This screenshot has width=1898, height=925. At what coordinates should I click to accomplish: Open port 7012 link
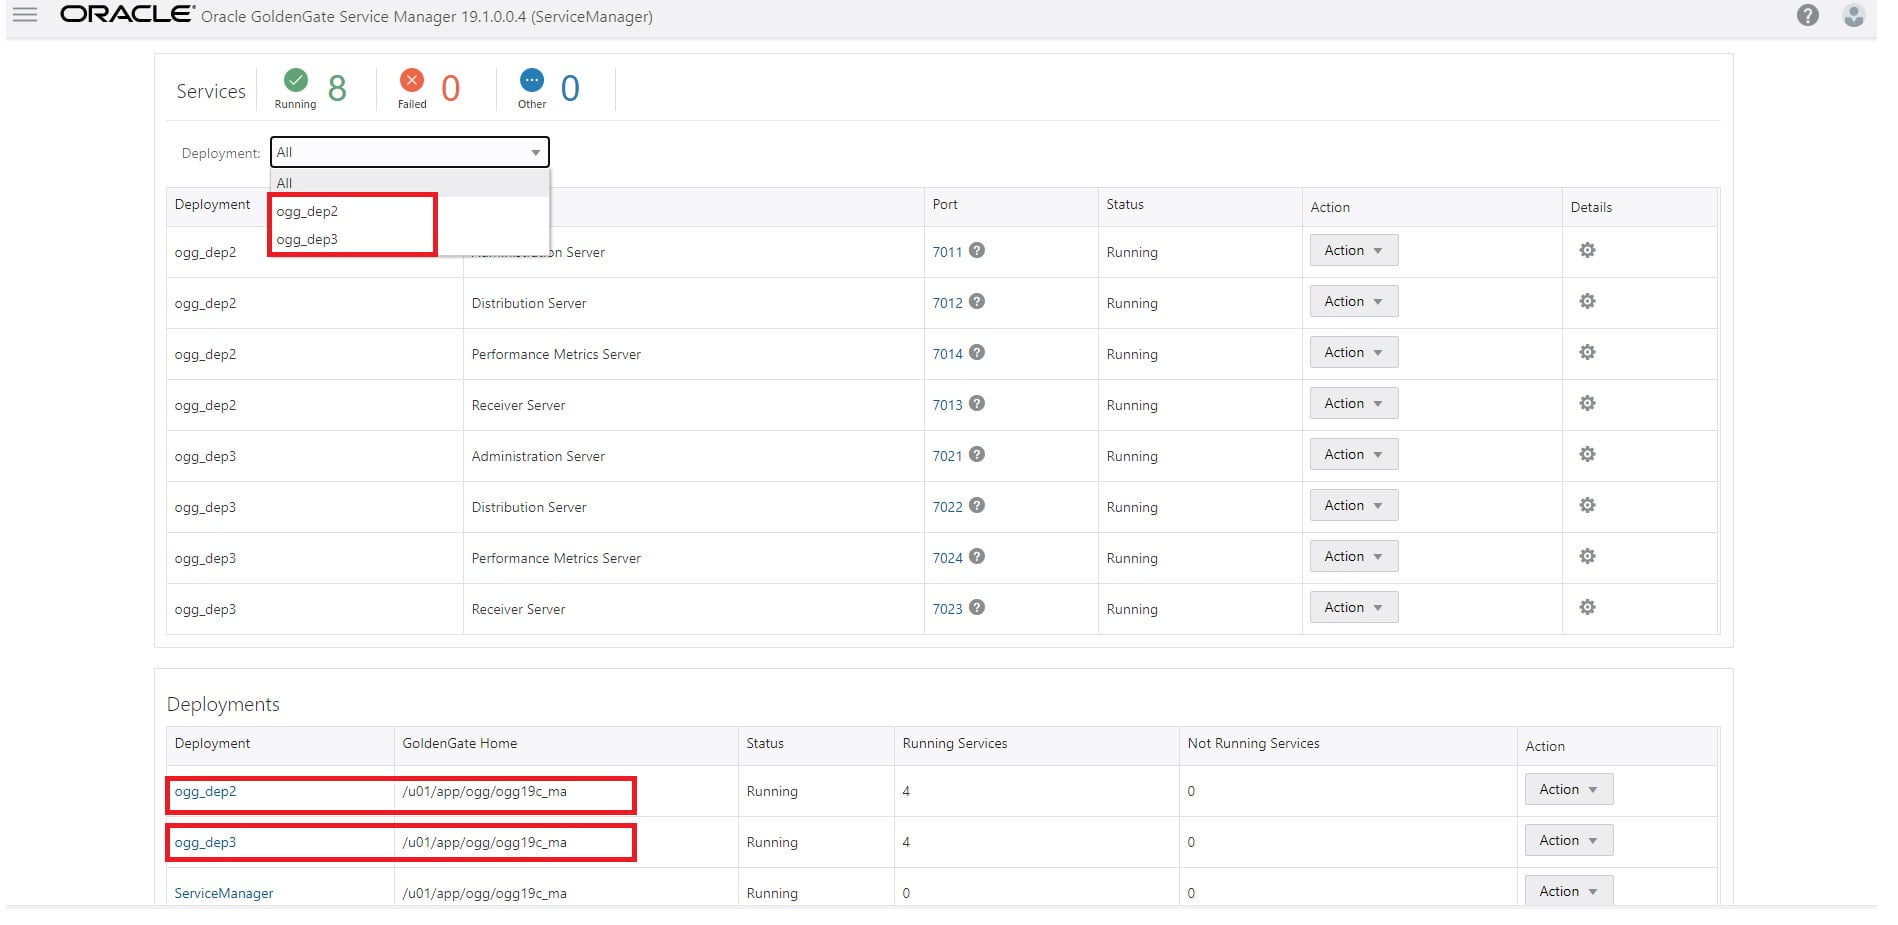947,303
